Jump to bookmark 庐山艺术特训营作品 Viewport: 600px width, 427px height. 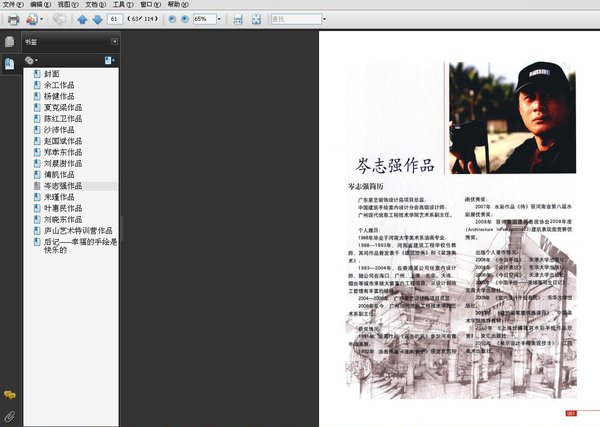tap(77, 230)
